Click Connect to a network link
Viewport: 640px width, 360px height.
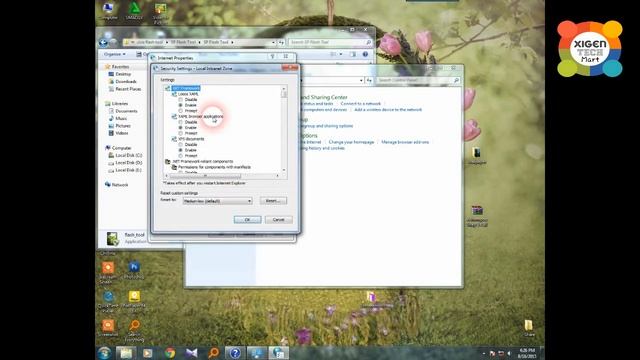coord(360,104)
